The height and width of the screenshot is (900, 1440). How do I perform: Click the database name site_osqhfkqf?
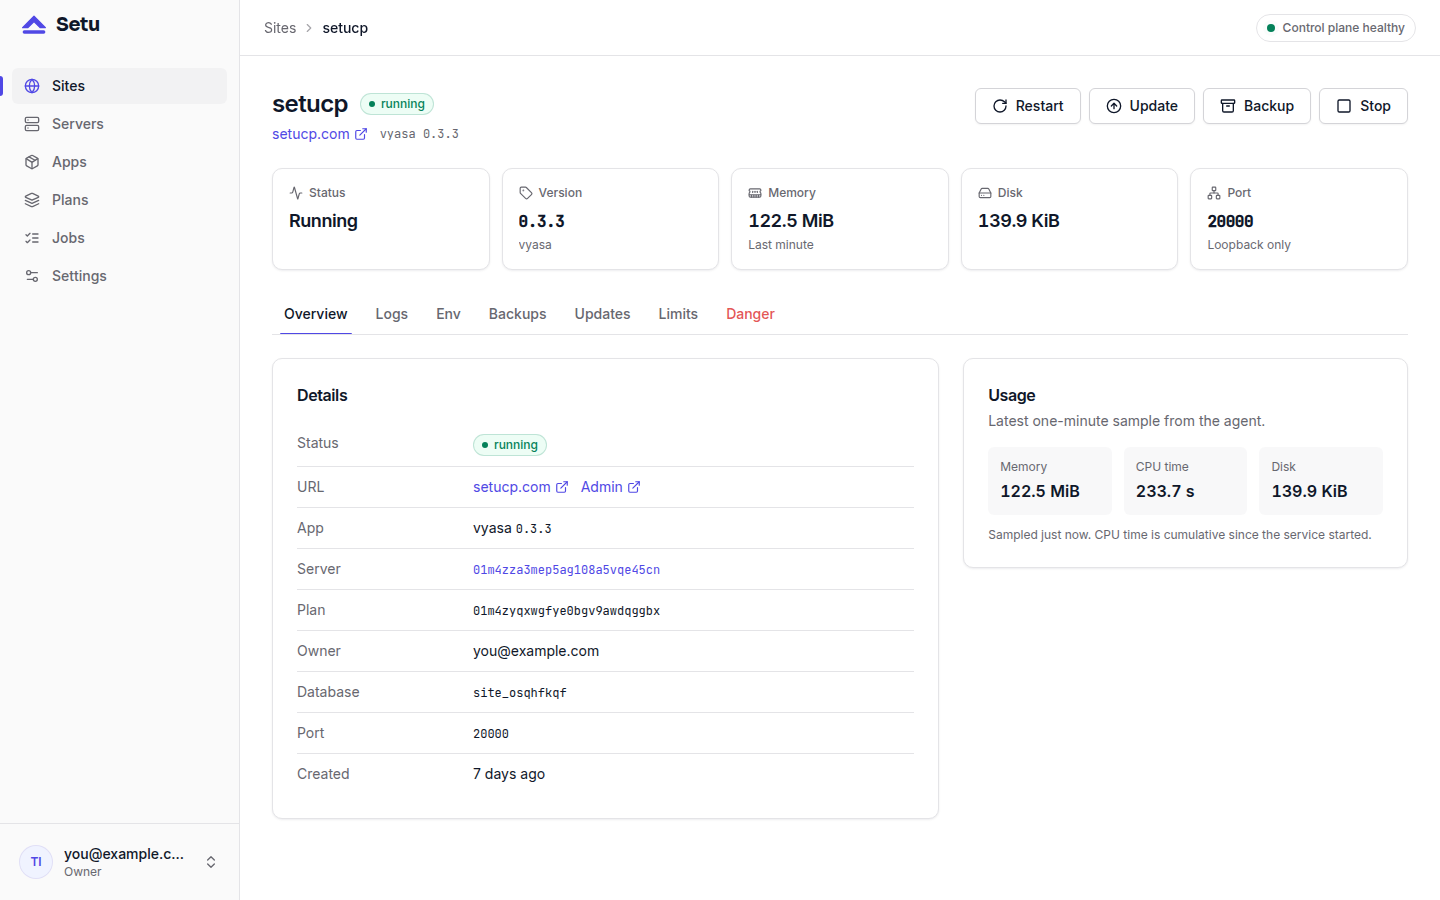click(520, 693)
